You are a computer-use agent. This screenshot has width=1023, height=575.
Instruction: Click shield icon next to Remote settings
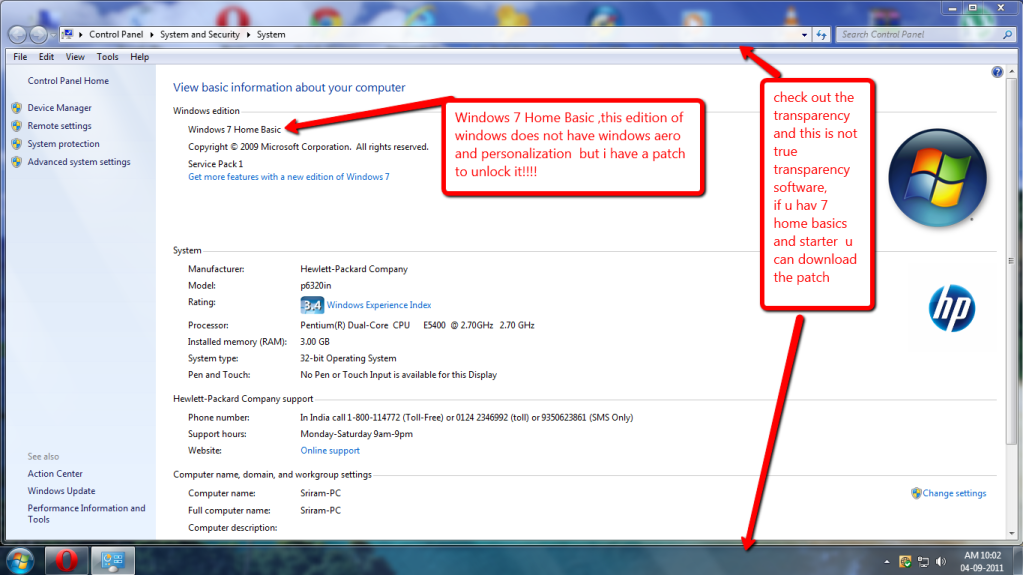(16, 126)
